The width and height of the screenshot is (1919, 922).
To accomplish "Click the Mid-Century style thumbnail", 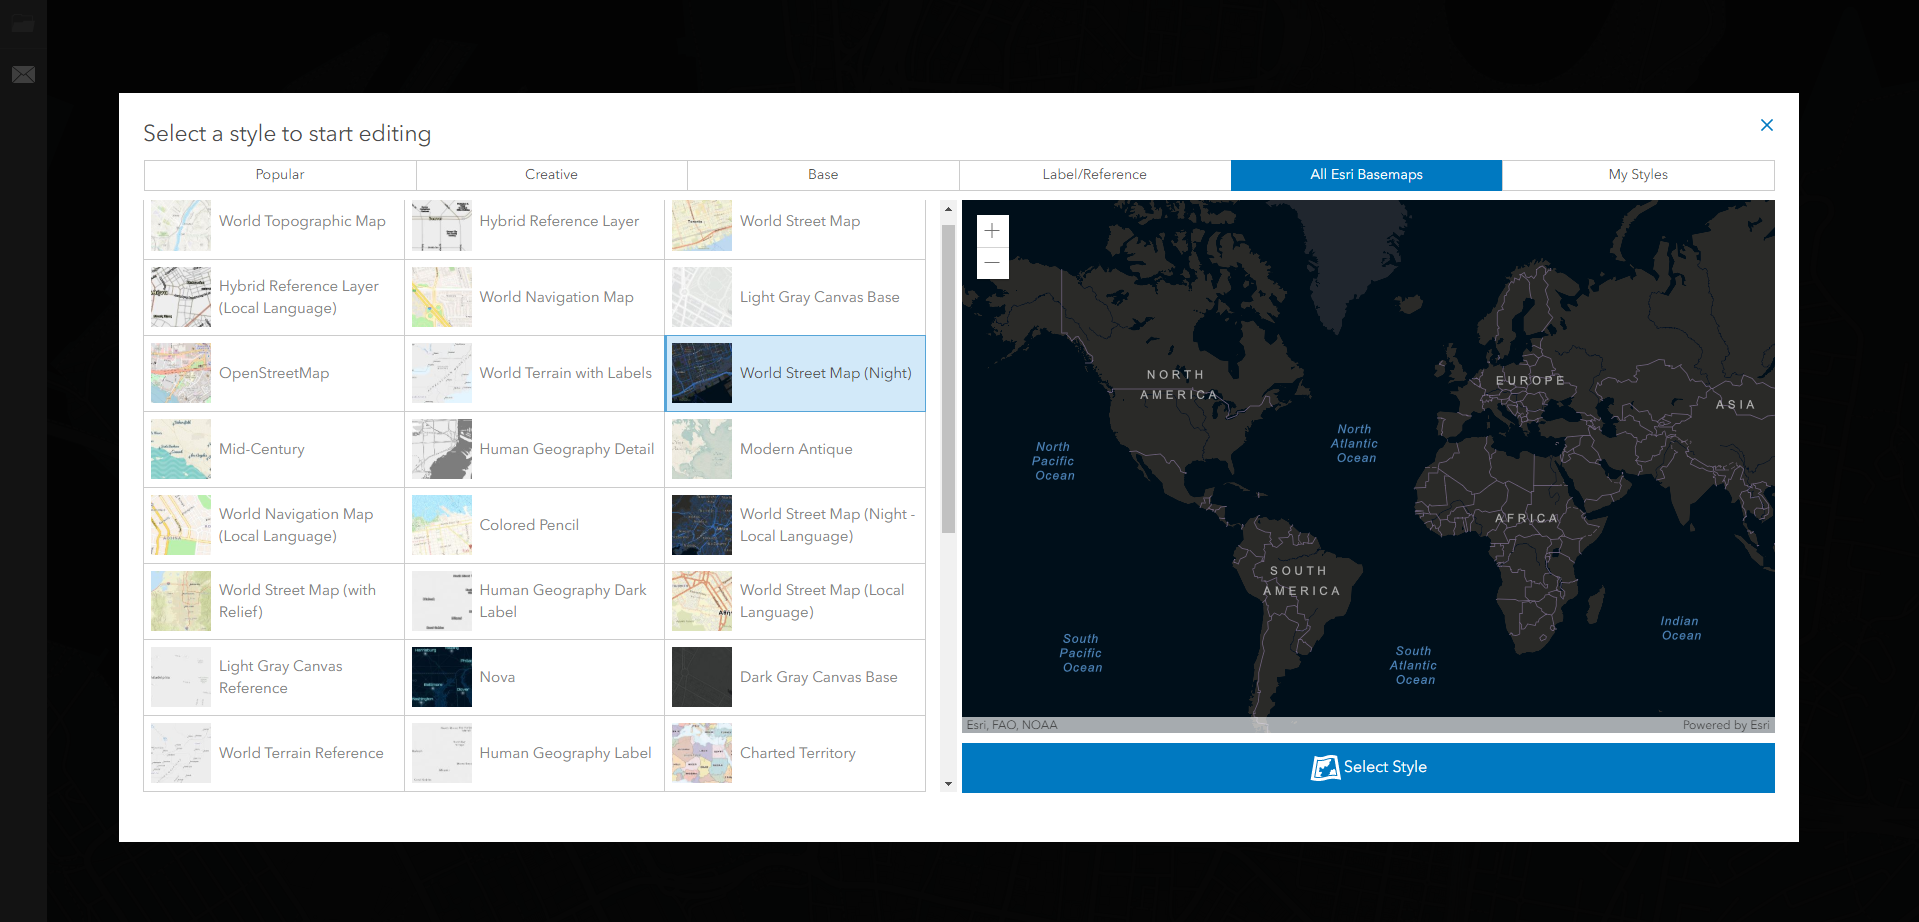I will coord(181,449).
